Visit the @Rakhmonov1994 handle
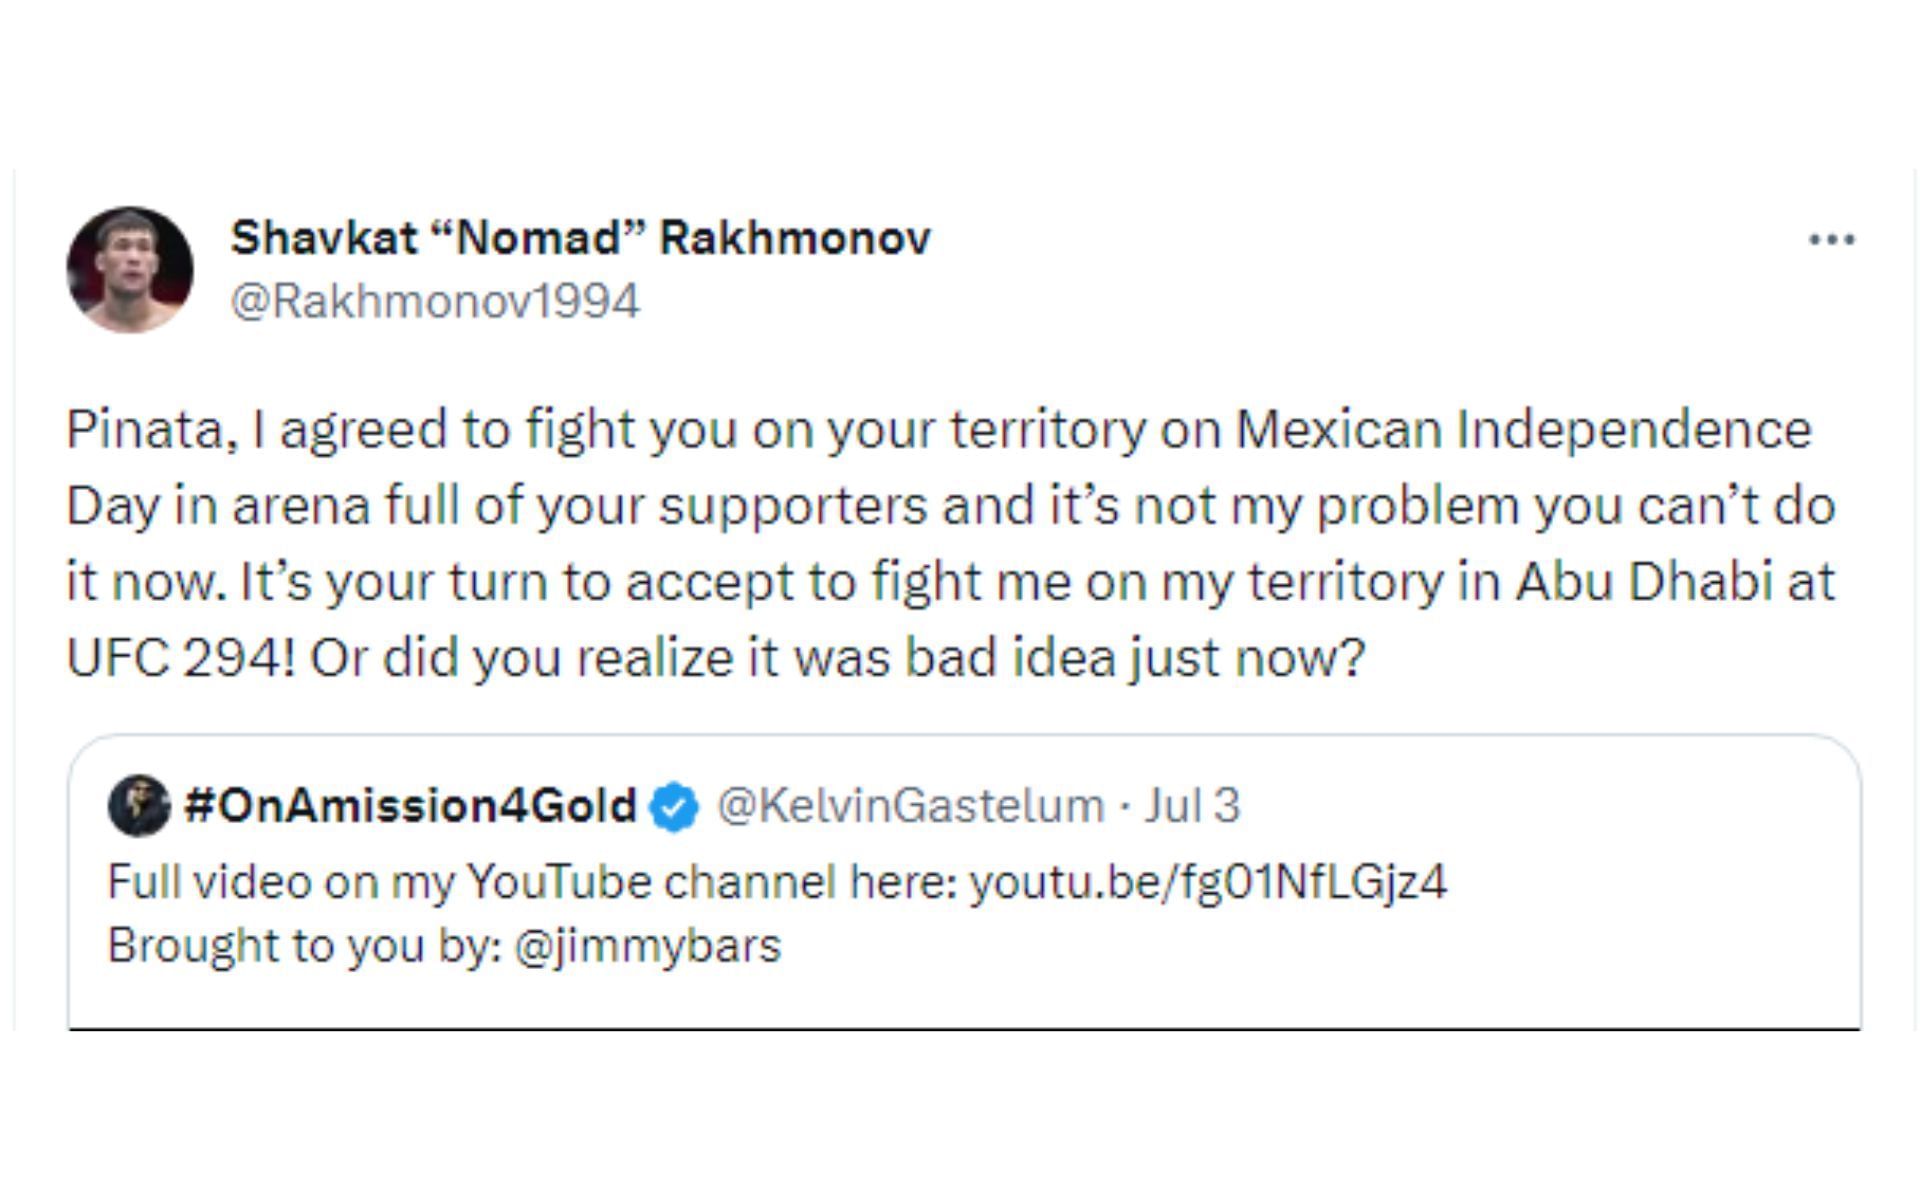1920x1200 pixels. [435, 301]
